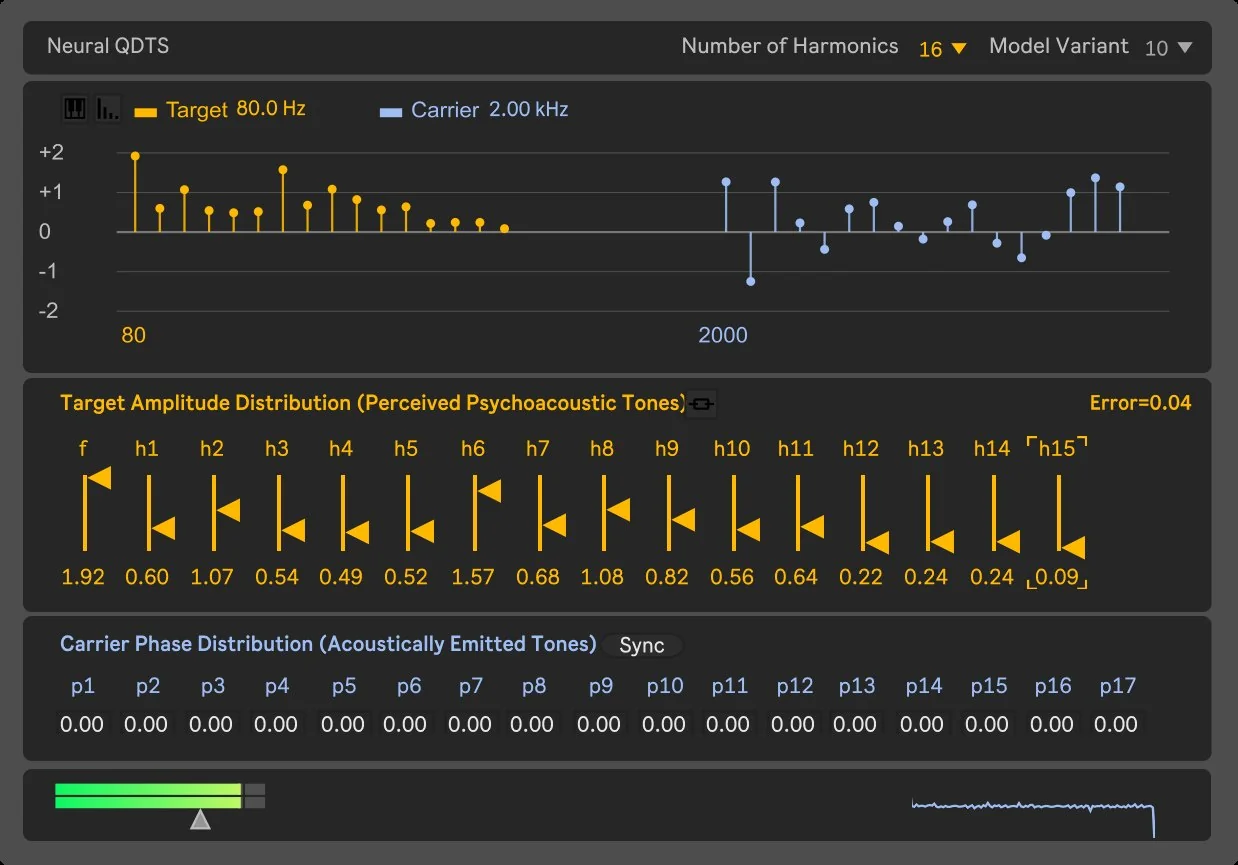
Task: Click the p17 phase value field
Action: (1116, 725)
